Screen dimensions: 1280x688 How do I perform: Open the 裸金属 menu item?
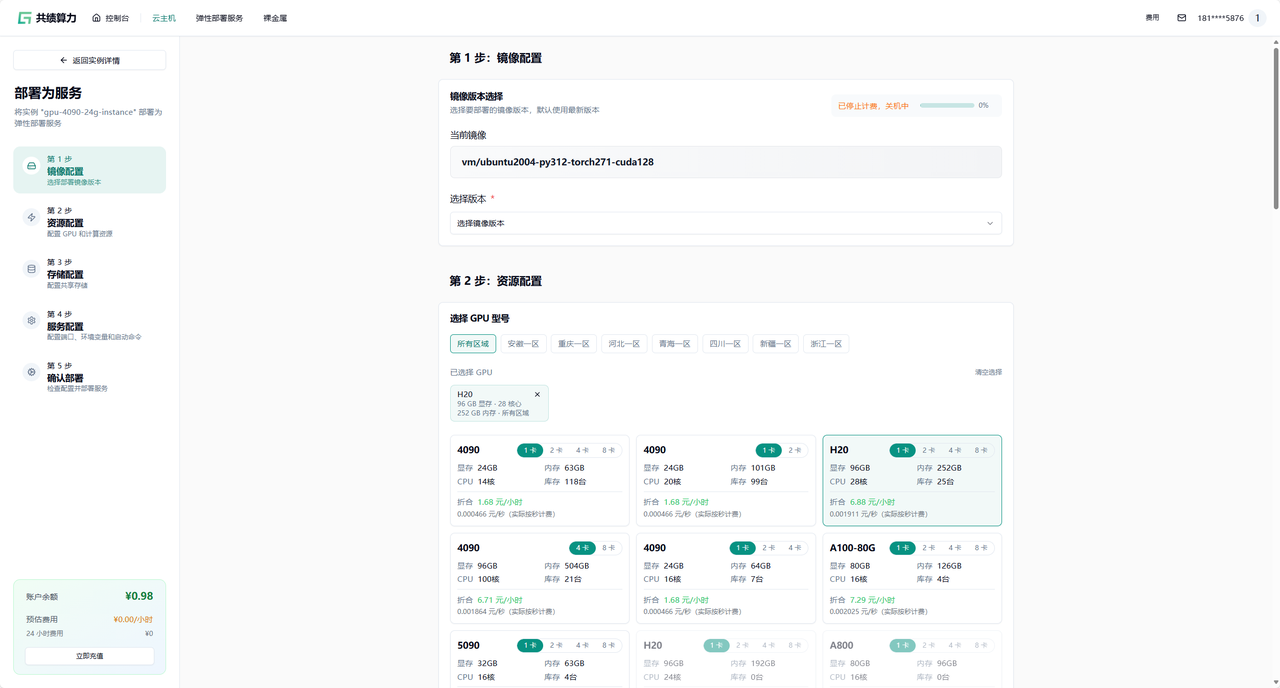point(275,18)
